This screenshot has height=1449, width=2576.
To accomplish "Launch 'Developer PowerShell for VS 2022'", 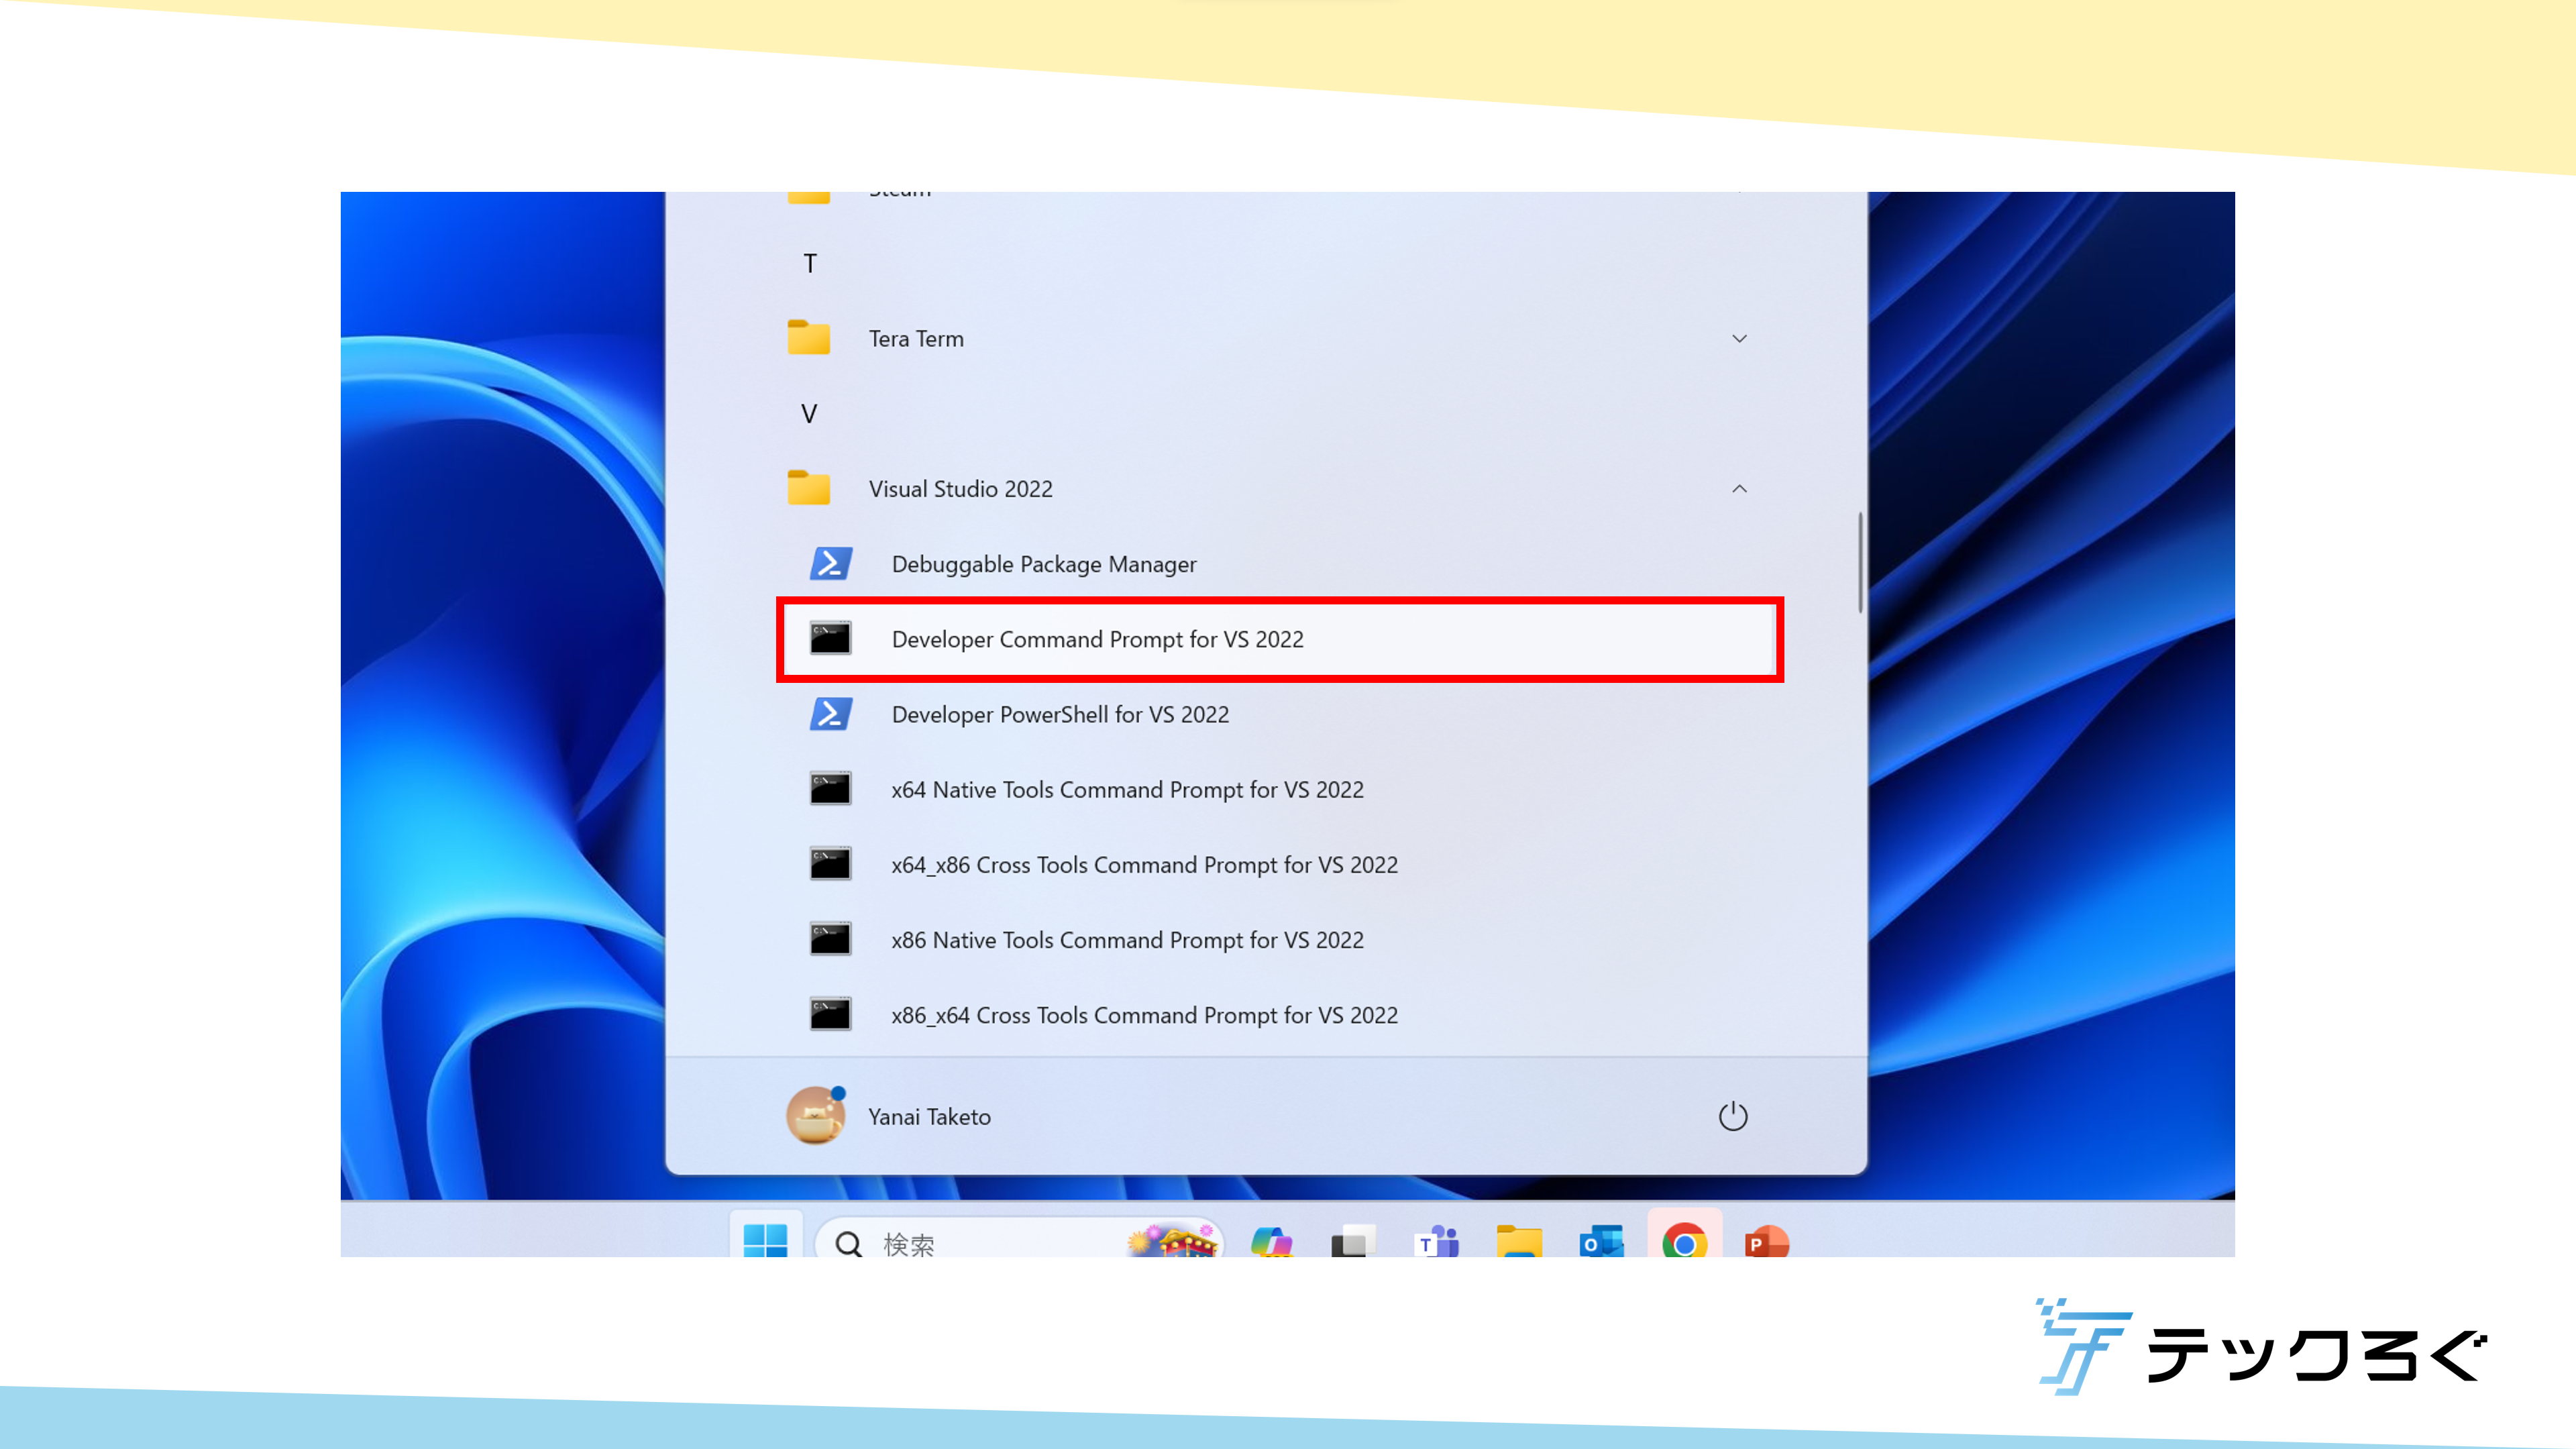I will [1060, 714].
